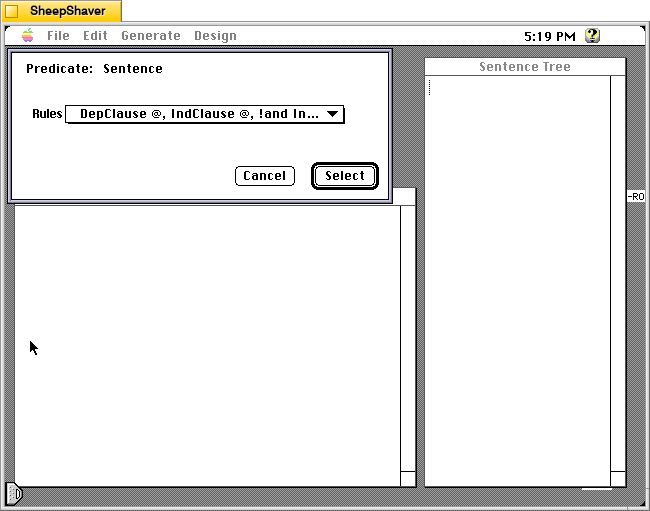
Task: Click the size box of Sentence Tree window
Action: tap(618, 479)
